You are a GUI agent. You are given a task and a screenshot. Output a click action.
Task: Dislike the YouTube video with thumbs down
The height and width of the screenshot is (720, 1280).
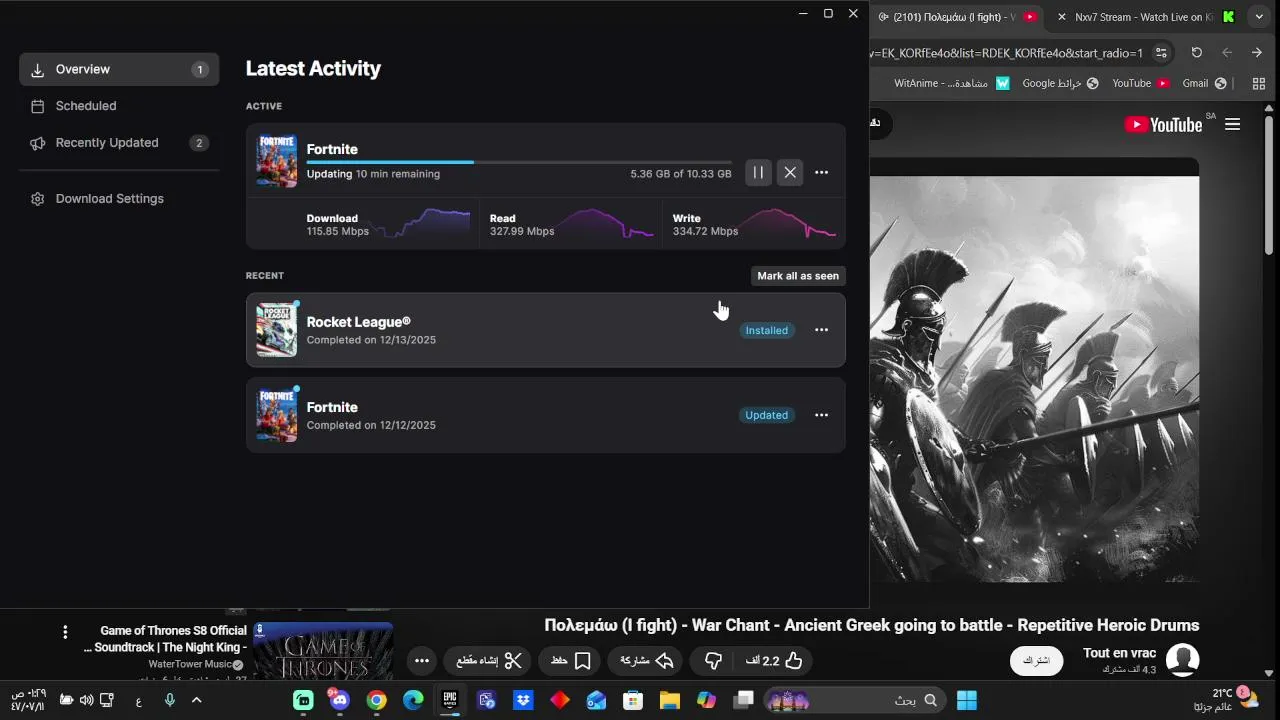click(x=713, y=661)
